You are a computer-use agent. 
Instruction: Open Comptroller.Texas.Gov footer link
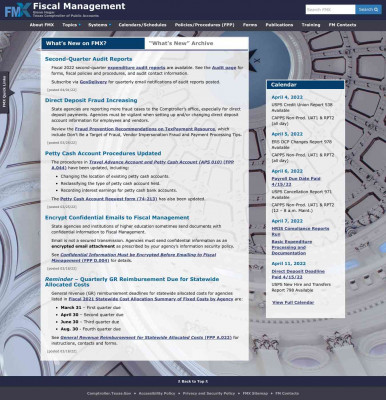(x=109, y=394)
